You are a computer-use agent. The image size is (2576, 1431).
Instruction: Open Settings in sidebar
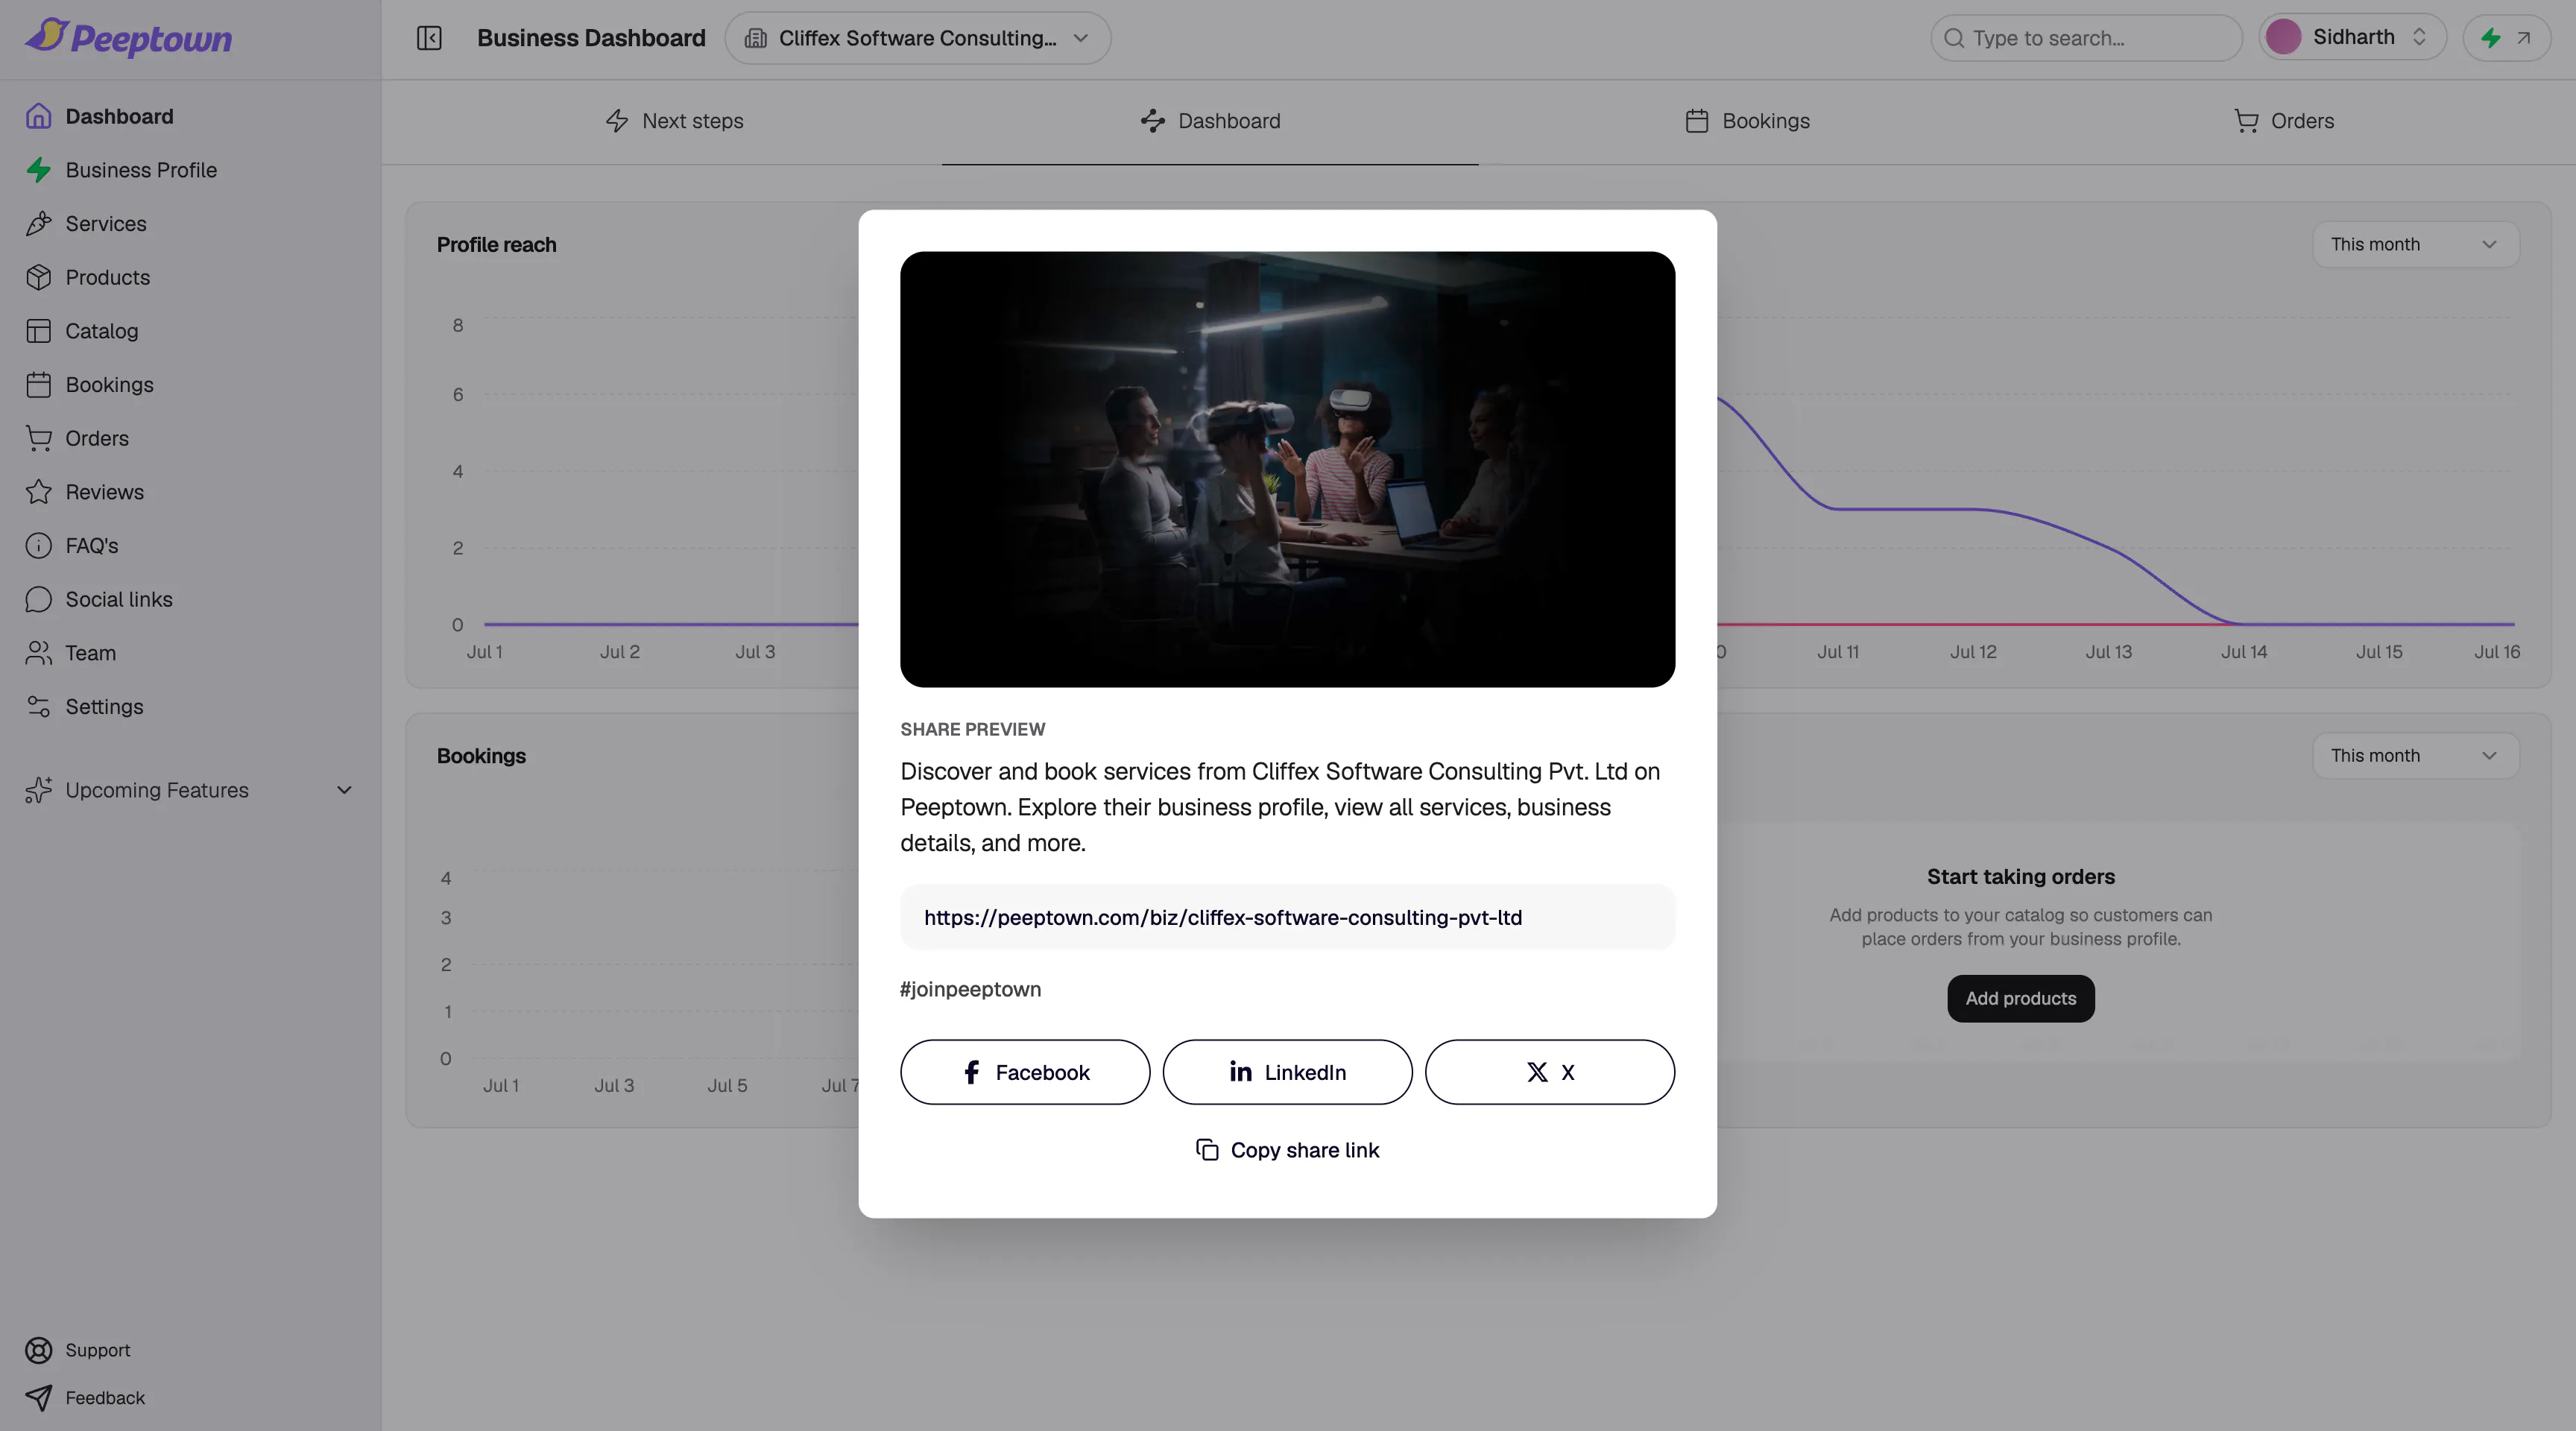(x=85, y=707)
